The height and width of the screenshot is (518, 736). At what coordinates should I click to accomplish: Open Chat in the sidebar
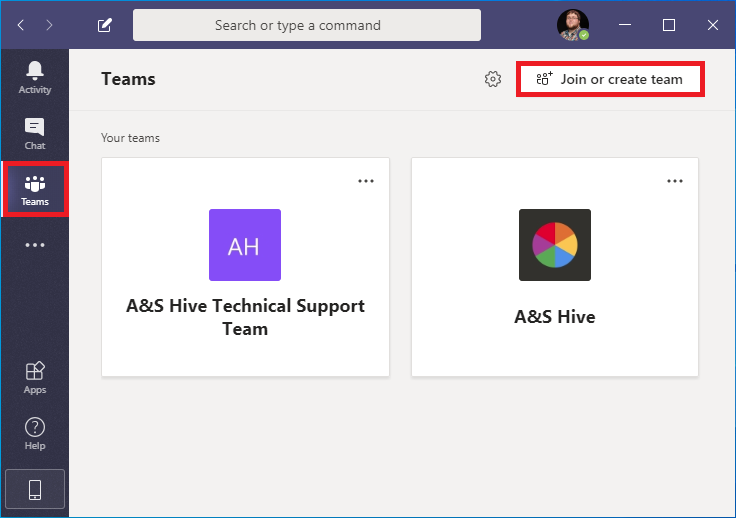click(x=35, y=134)
